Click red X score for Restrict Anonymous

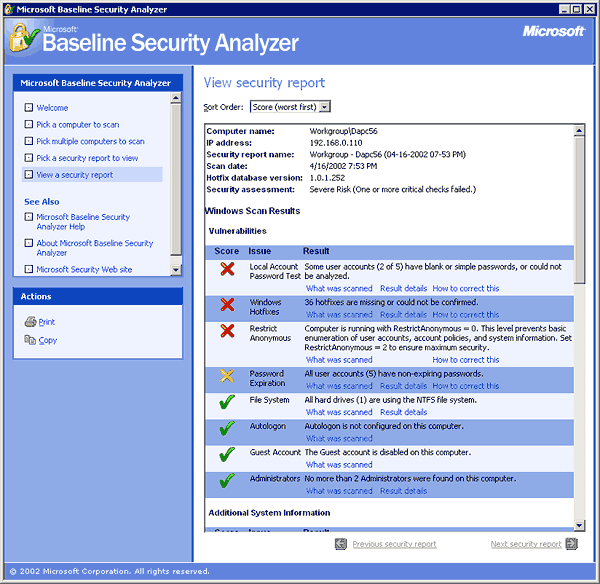[227, 331]
